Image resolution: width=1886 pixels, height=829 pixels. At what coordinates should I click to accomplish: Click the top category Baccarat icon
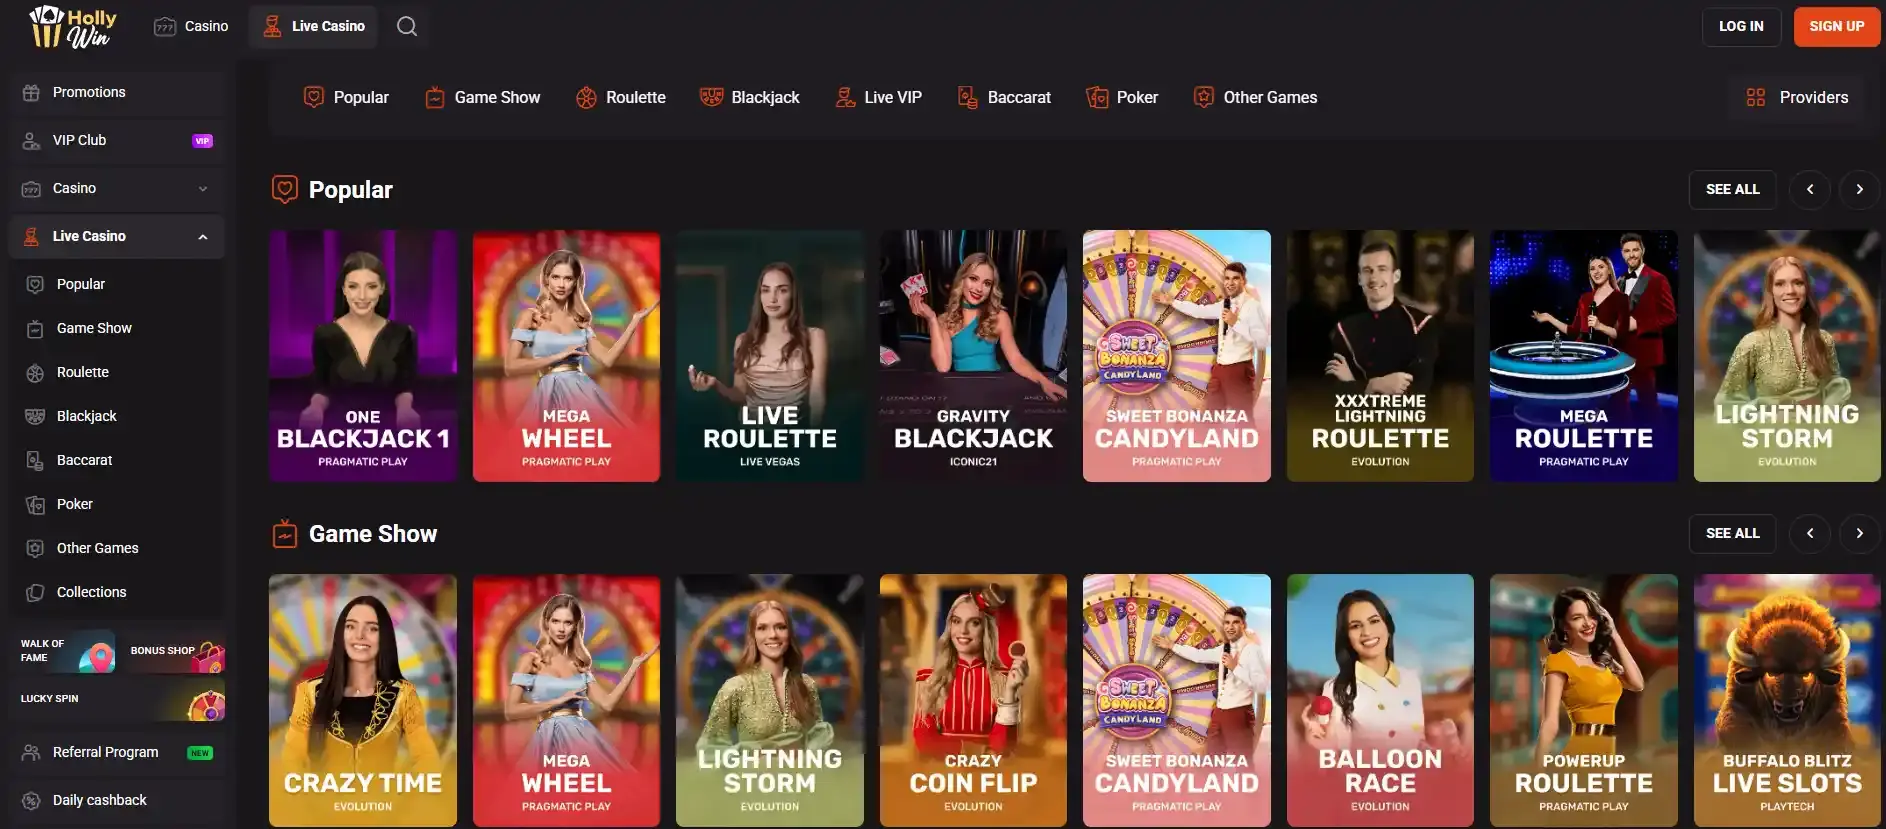(x=967, y=97)
